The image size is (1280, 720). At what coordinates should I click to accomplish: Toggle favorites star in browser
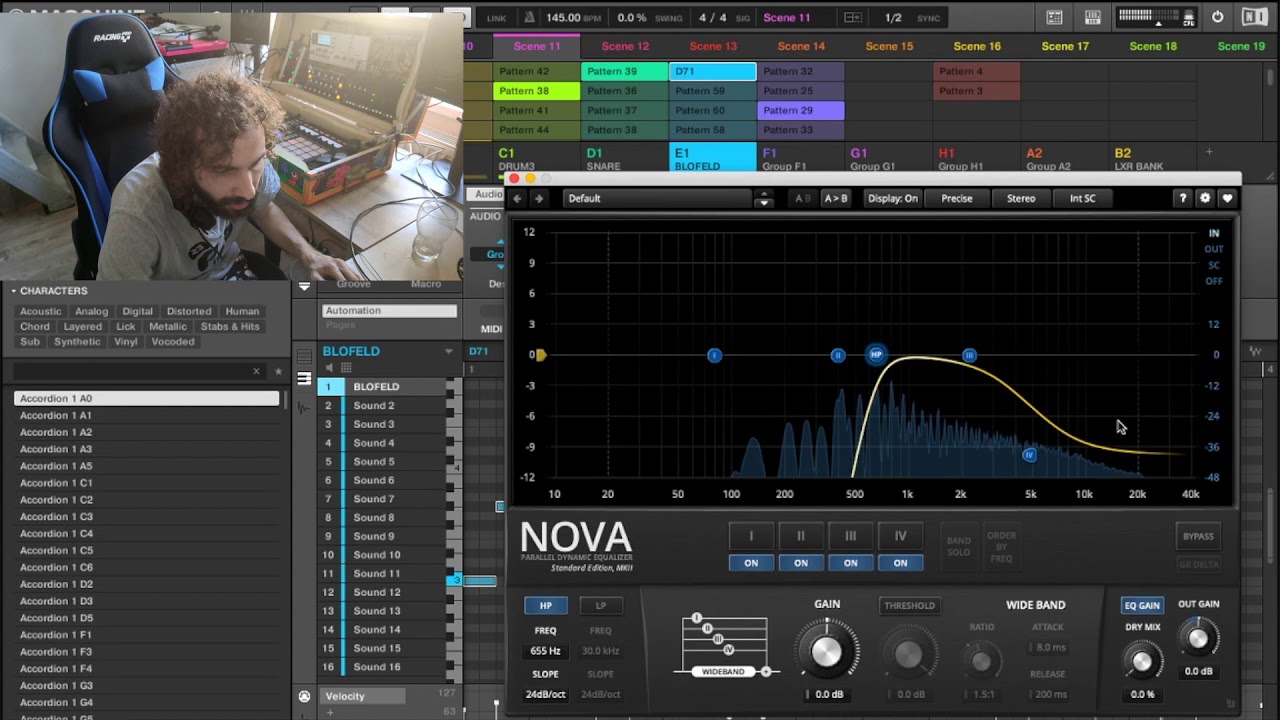click(278, 371)
